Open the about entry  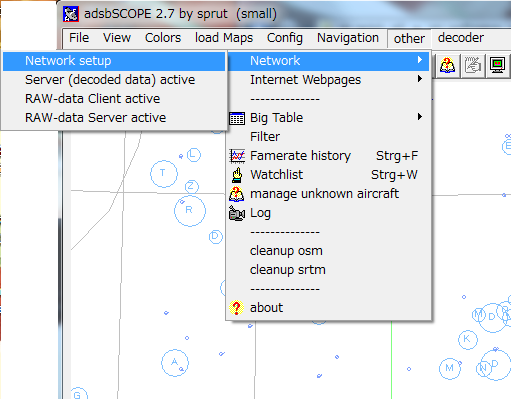pos(329,308)
